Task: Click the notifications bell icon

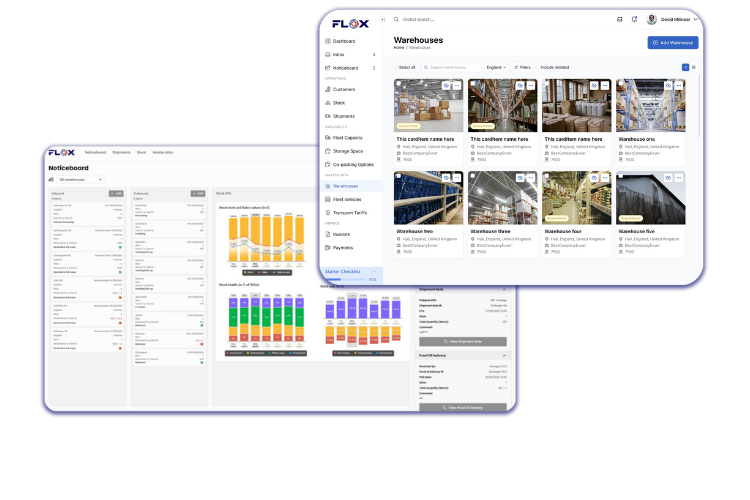Action: [634, 19]
